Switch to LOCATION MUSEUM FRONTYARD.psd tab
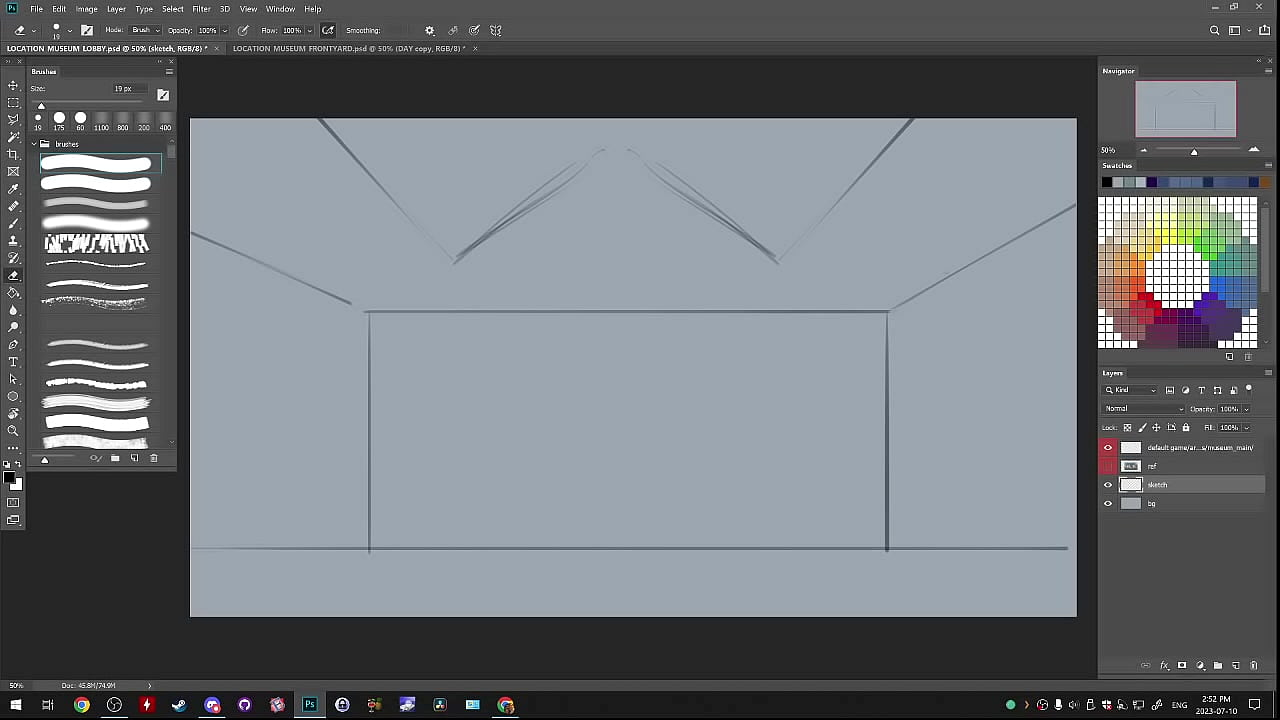This screenshot has width=1280, height=720. click(x=349, y=48)
